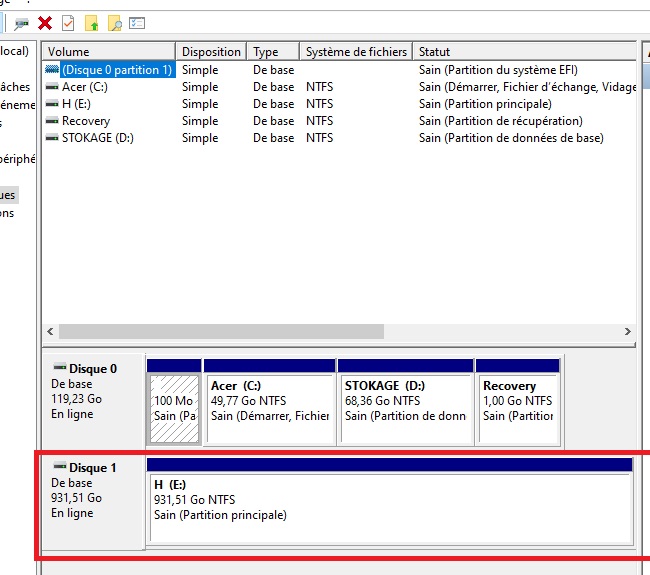Select Acer (C:) volume in the list
650x575 pixels.
click(84, 87)
